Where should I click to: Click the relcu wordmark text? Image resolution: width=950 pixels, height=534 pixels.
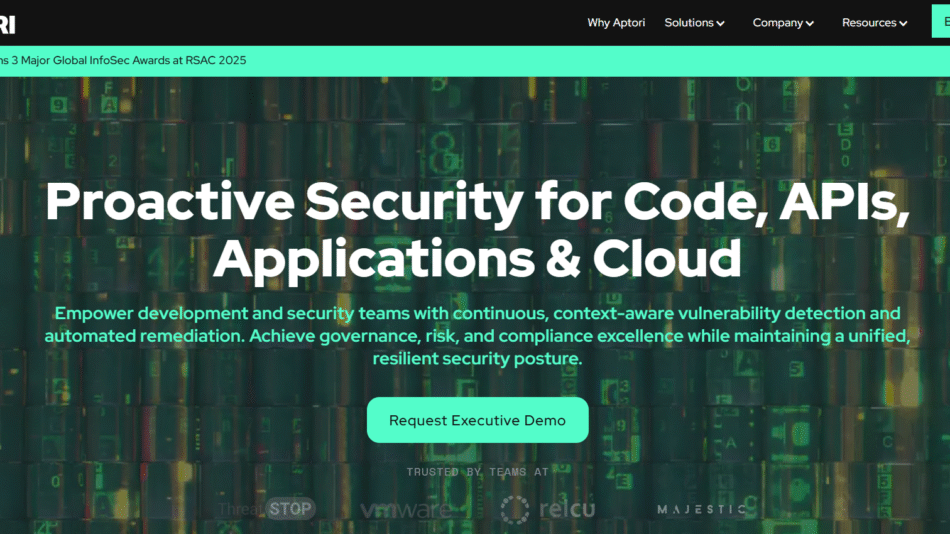click(566, 510)
